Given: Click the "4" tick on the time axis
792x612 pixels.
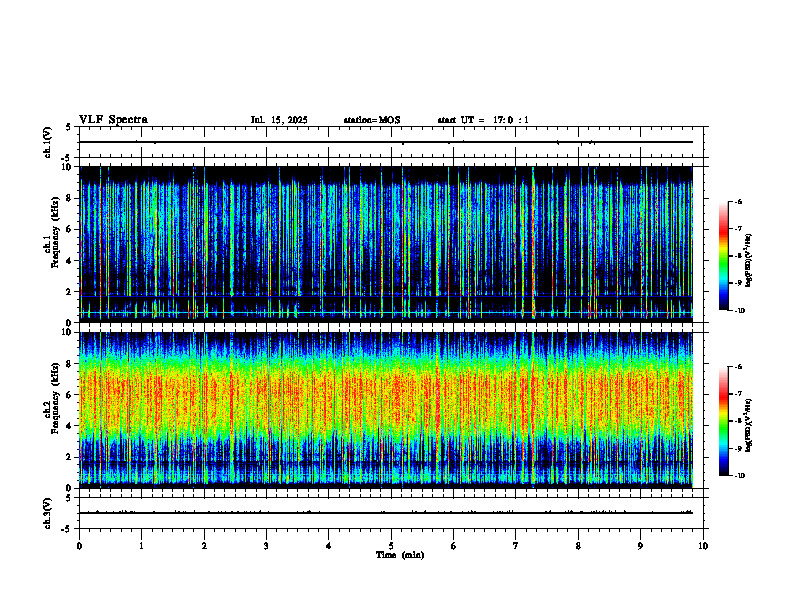Looking at the screenshot, I should tap(329, 546).
